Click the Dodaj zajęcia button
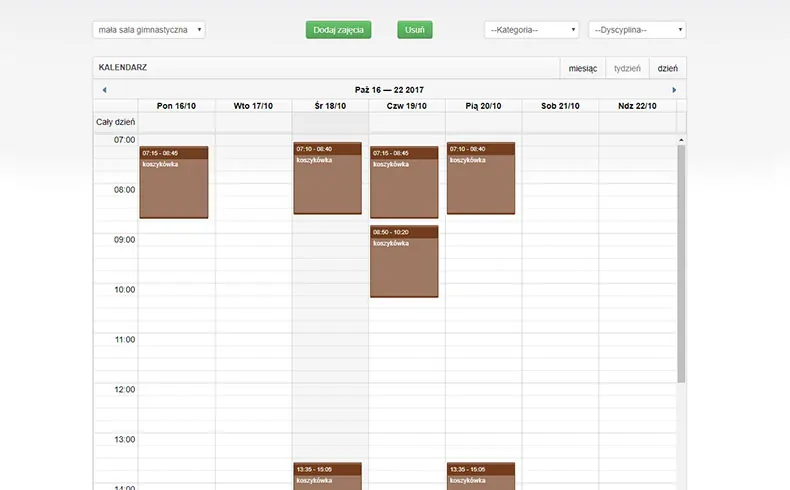This screenshot has height=490, width=790. pyautogui.click(x=338, y=30)
